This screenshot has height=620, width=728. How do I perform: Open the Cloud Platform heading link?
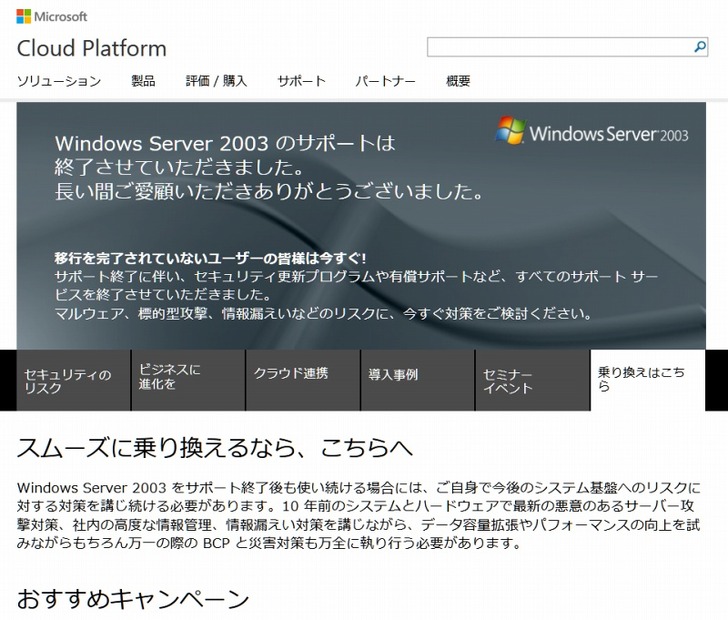(91, 48)
